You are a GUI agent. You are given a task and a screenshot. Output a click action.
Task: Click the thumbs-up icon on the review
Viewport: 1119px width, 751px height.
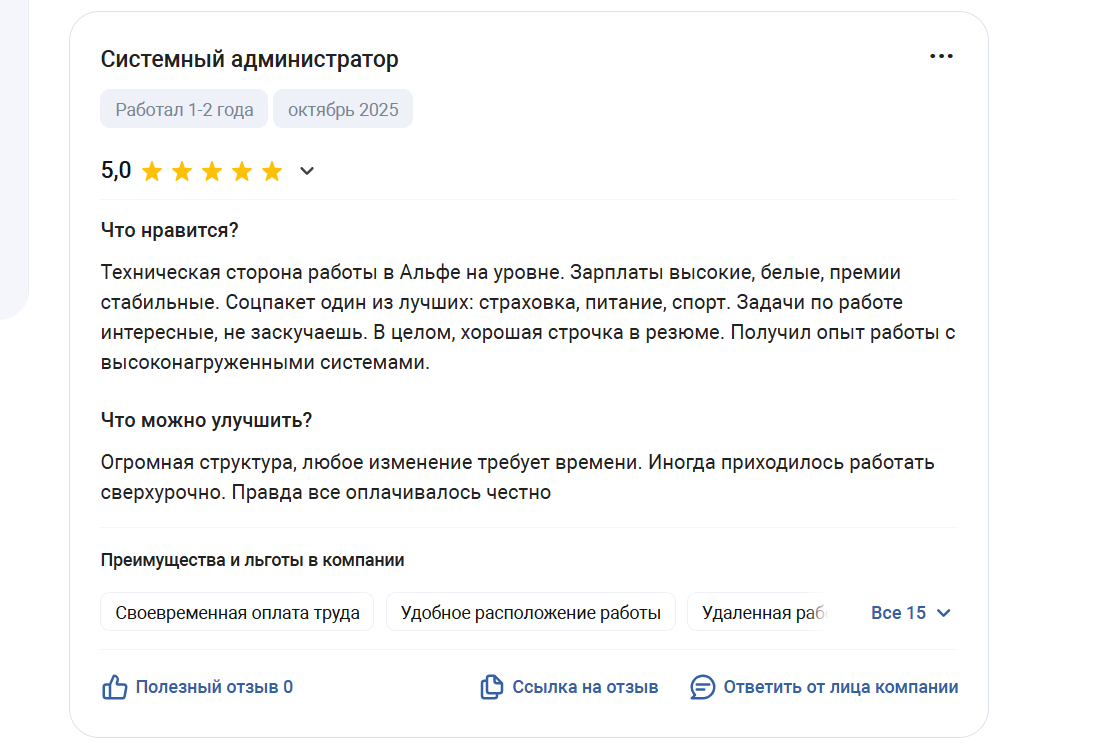tap(115, 687)
